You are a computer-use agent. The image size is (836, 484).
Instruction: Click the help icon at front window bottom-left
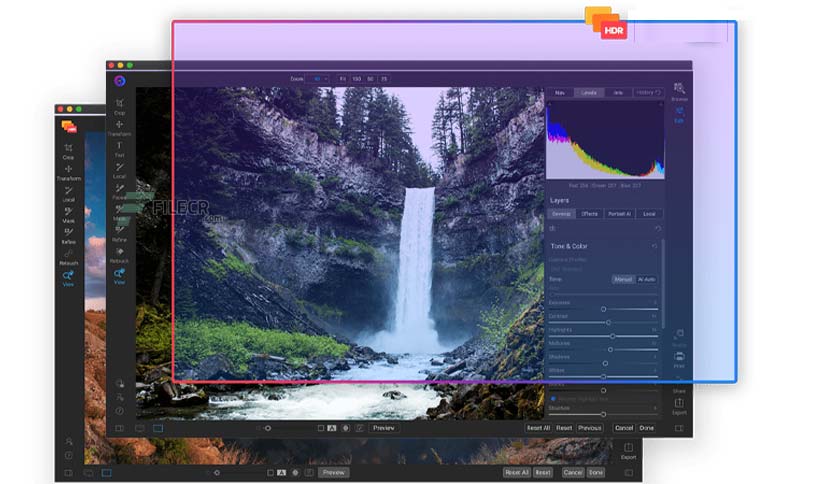point(119,411)
